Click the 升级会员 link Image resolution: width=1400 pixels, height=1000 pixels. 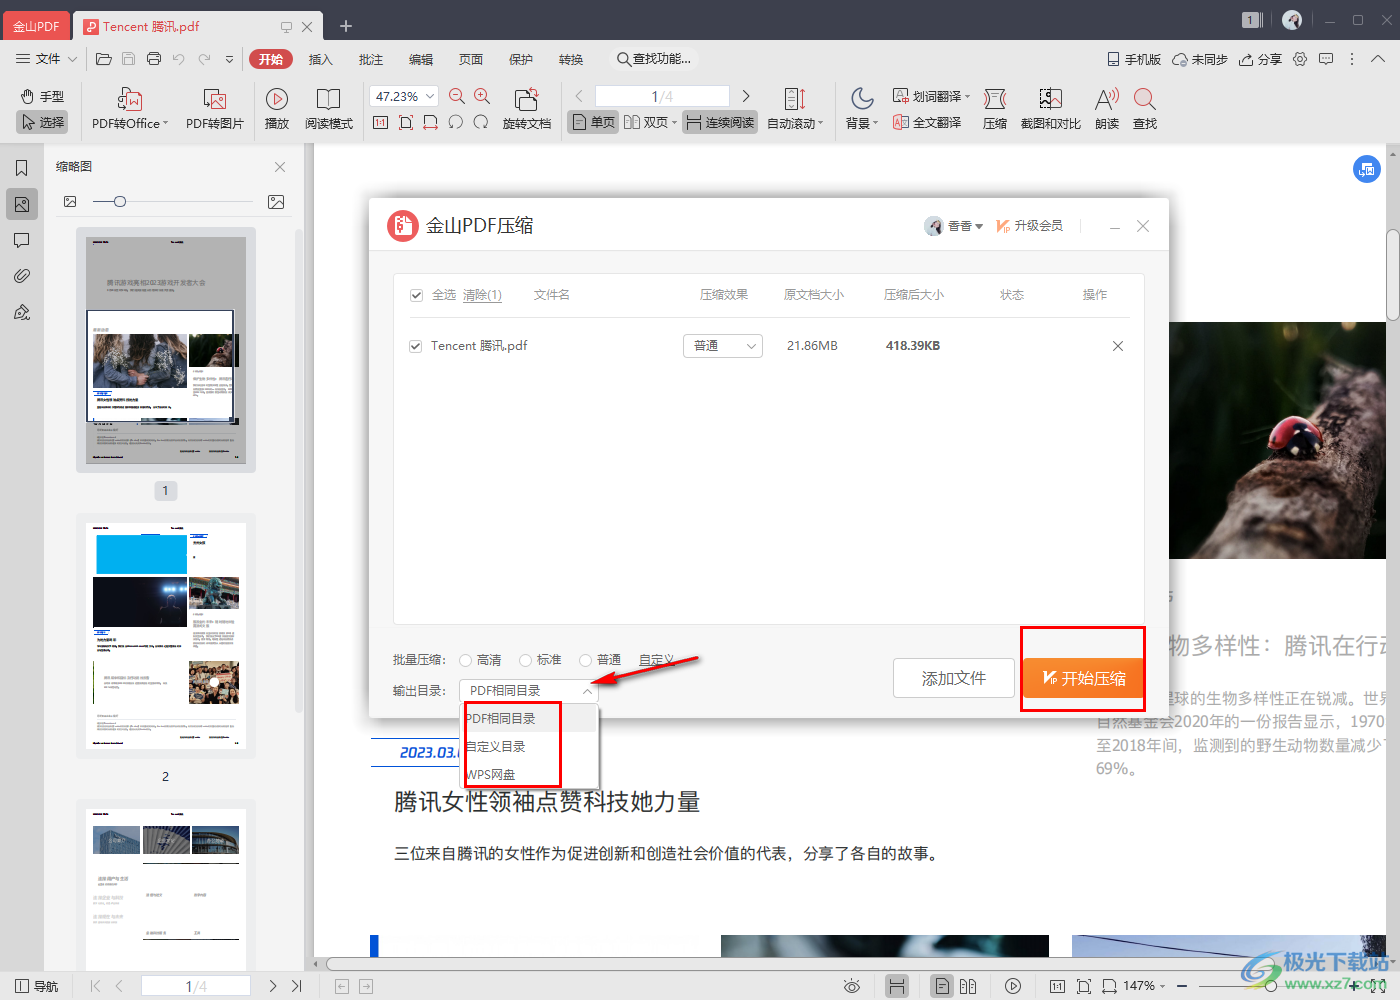pos(1030,226)
